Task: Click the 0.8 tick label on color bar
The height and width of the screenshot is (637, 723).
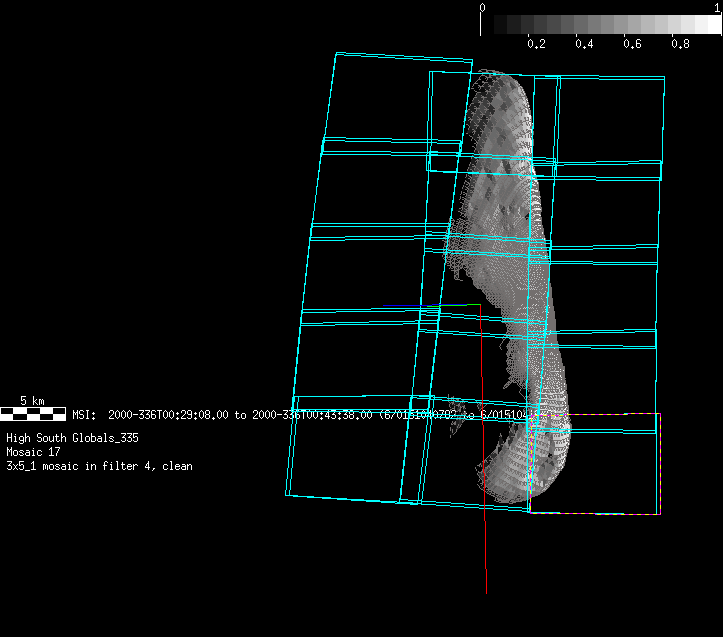Action: (680, 45)
